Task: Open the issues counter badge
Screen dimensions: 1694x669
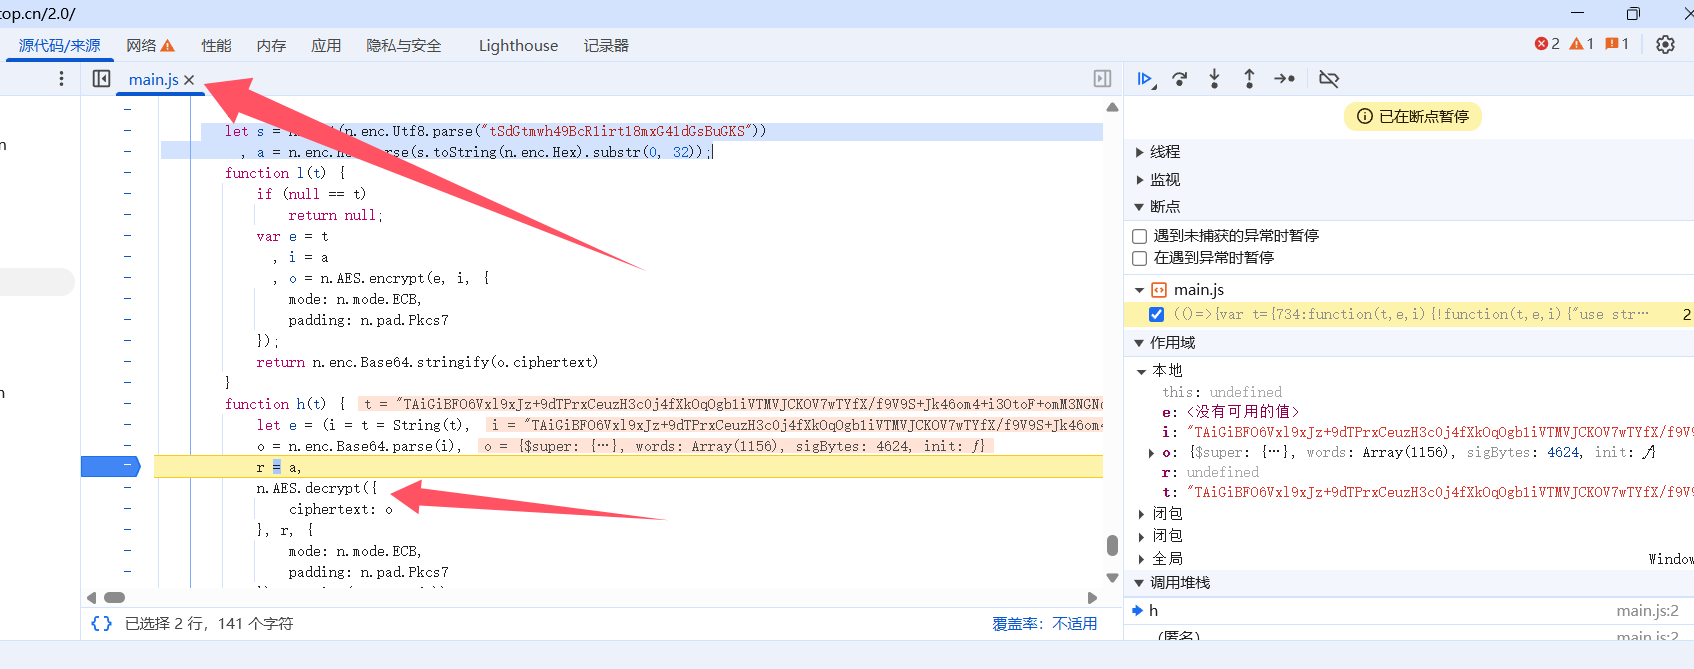Action: pos(1617,44)
